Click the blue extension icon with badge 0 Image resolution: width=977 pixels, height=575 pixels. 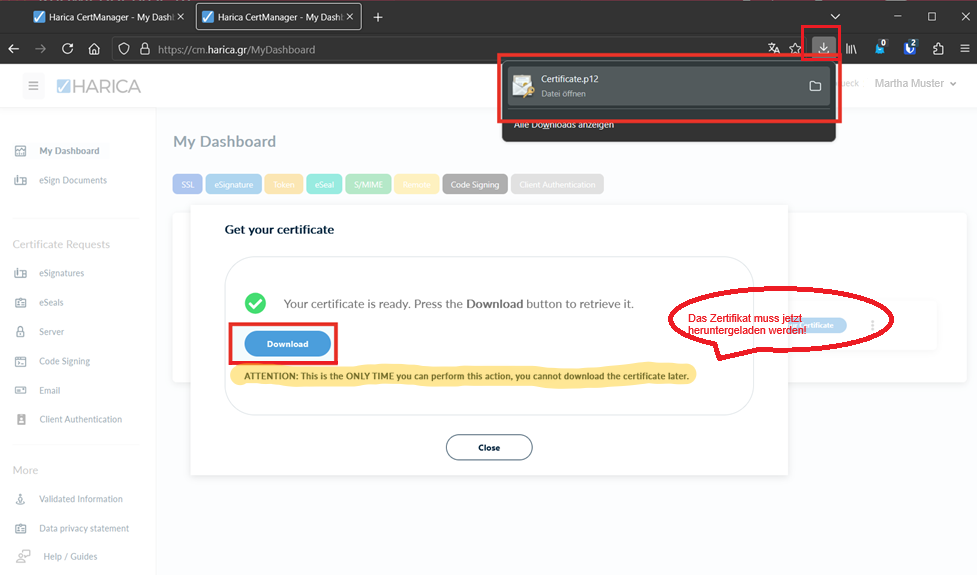(x=880, y=48)
